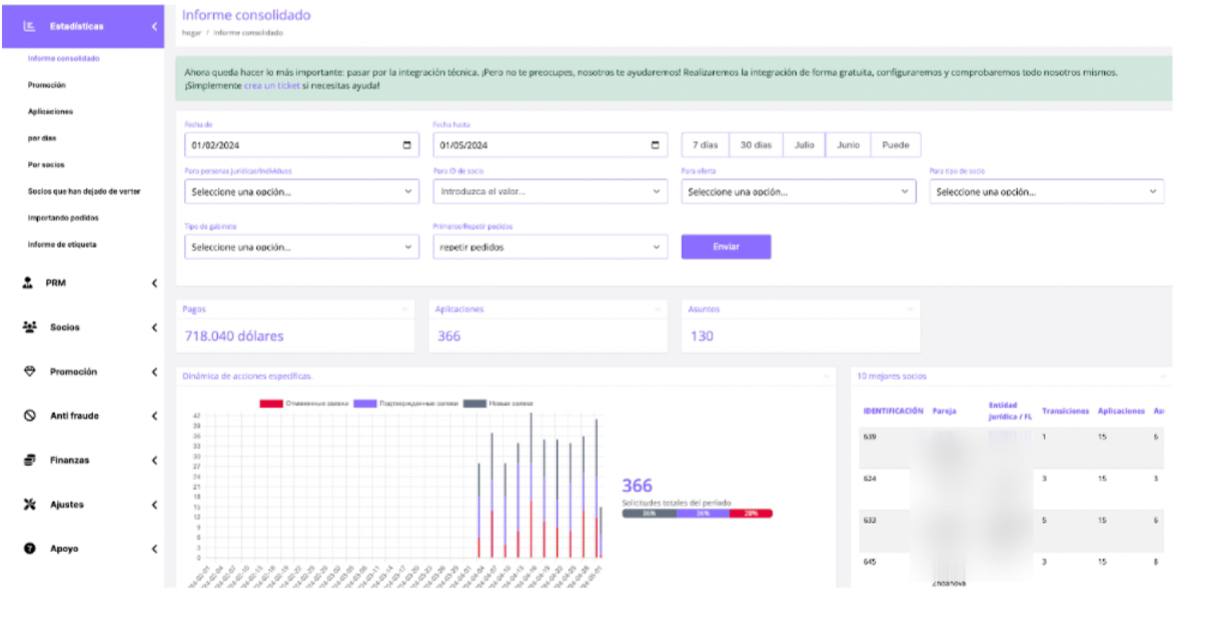Image resolution: width=1212 pixels, height=620 pixels.
Task: Click the Aplicaciones card value 366
Action: pos(449,336)
